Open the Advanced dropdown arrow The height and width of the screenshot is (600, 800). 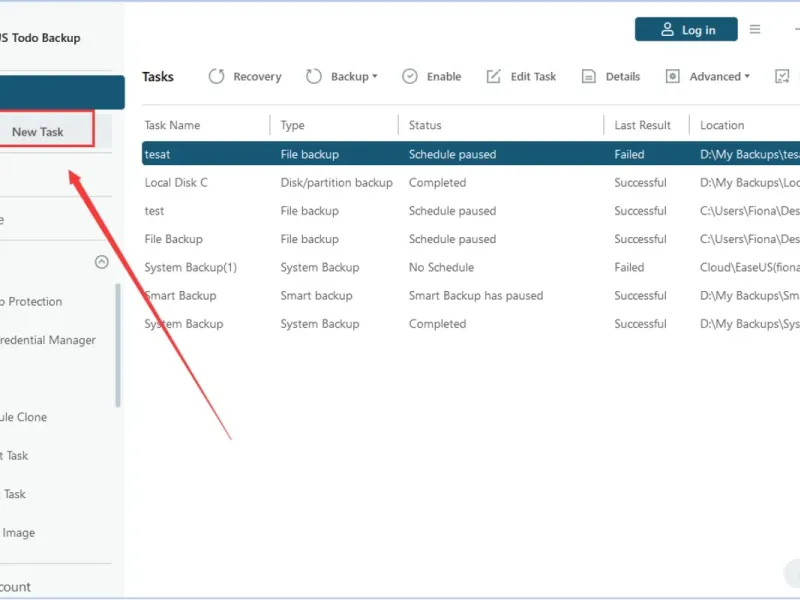pyautogui.click(x=747, y=77)
